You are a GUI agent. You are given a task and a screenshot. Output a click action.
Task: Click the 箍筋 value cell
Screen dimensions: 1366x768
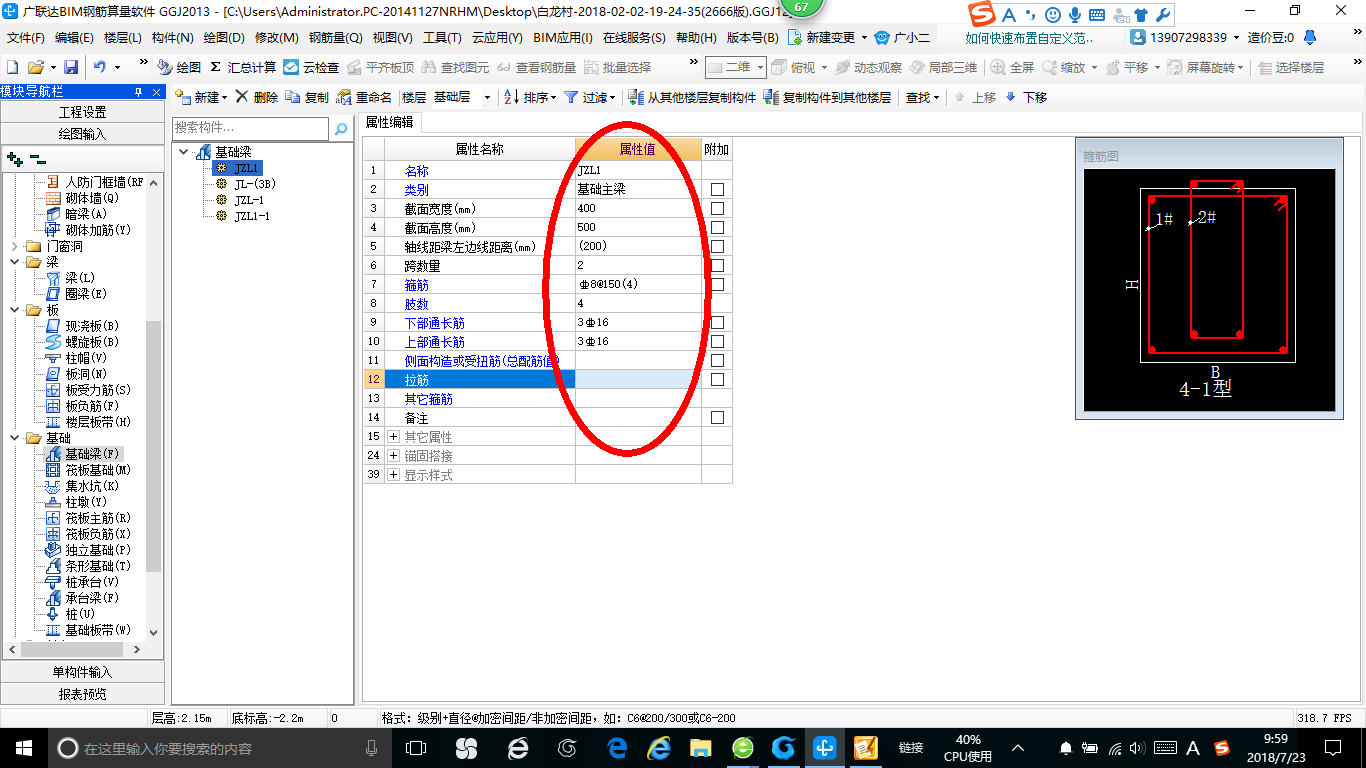[638, 284]
